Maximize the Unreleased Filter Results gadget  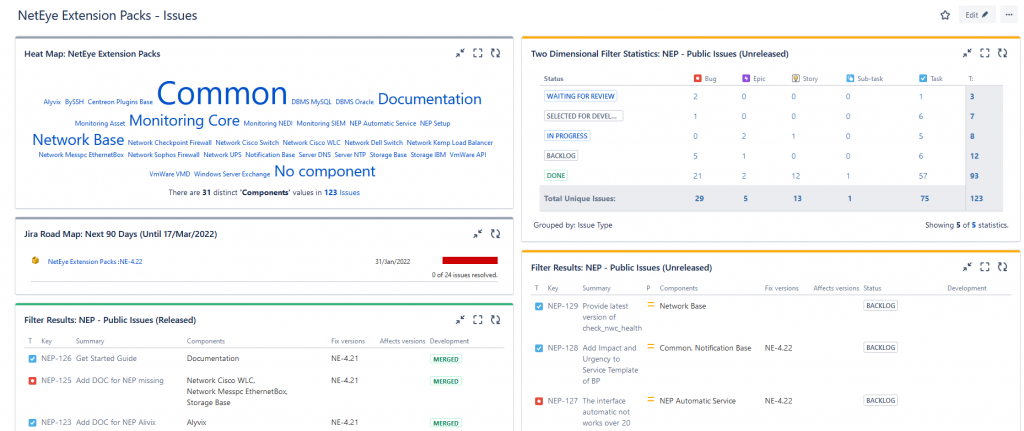985,267
